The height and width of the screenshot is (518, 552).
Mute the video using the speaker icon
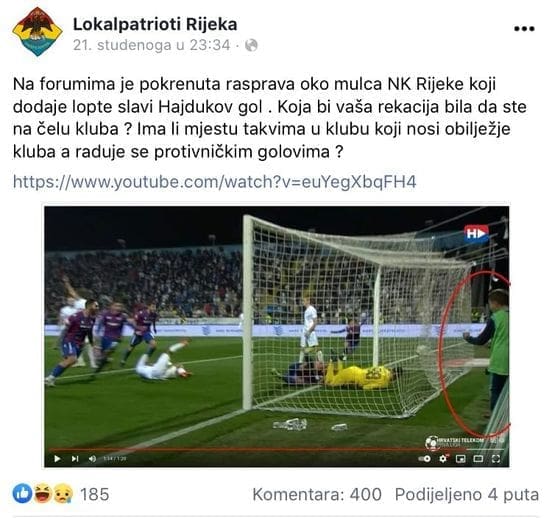[x=93, y=458]
